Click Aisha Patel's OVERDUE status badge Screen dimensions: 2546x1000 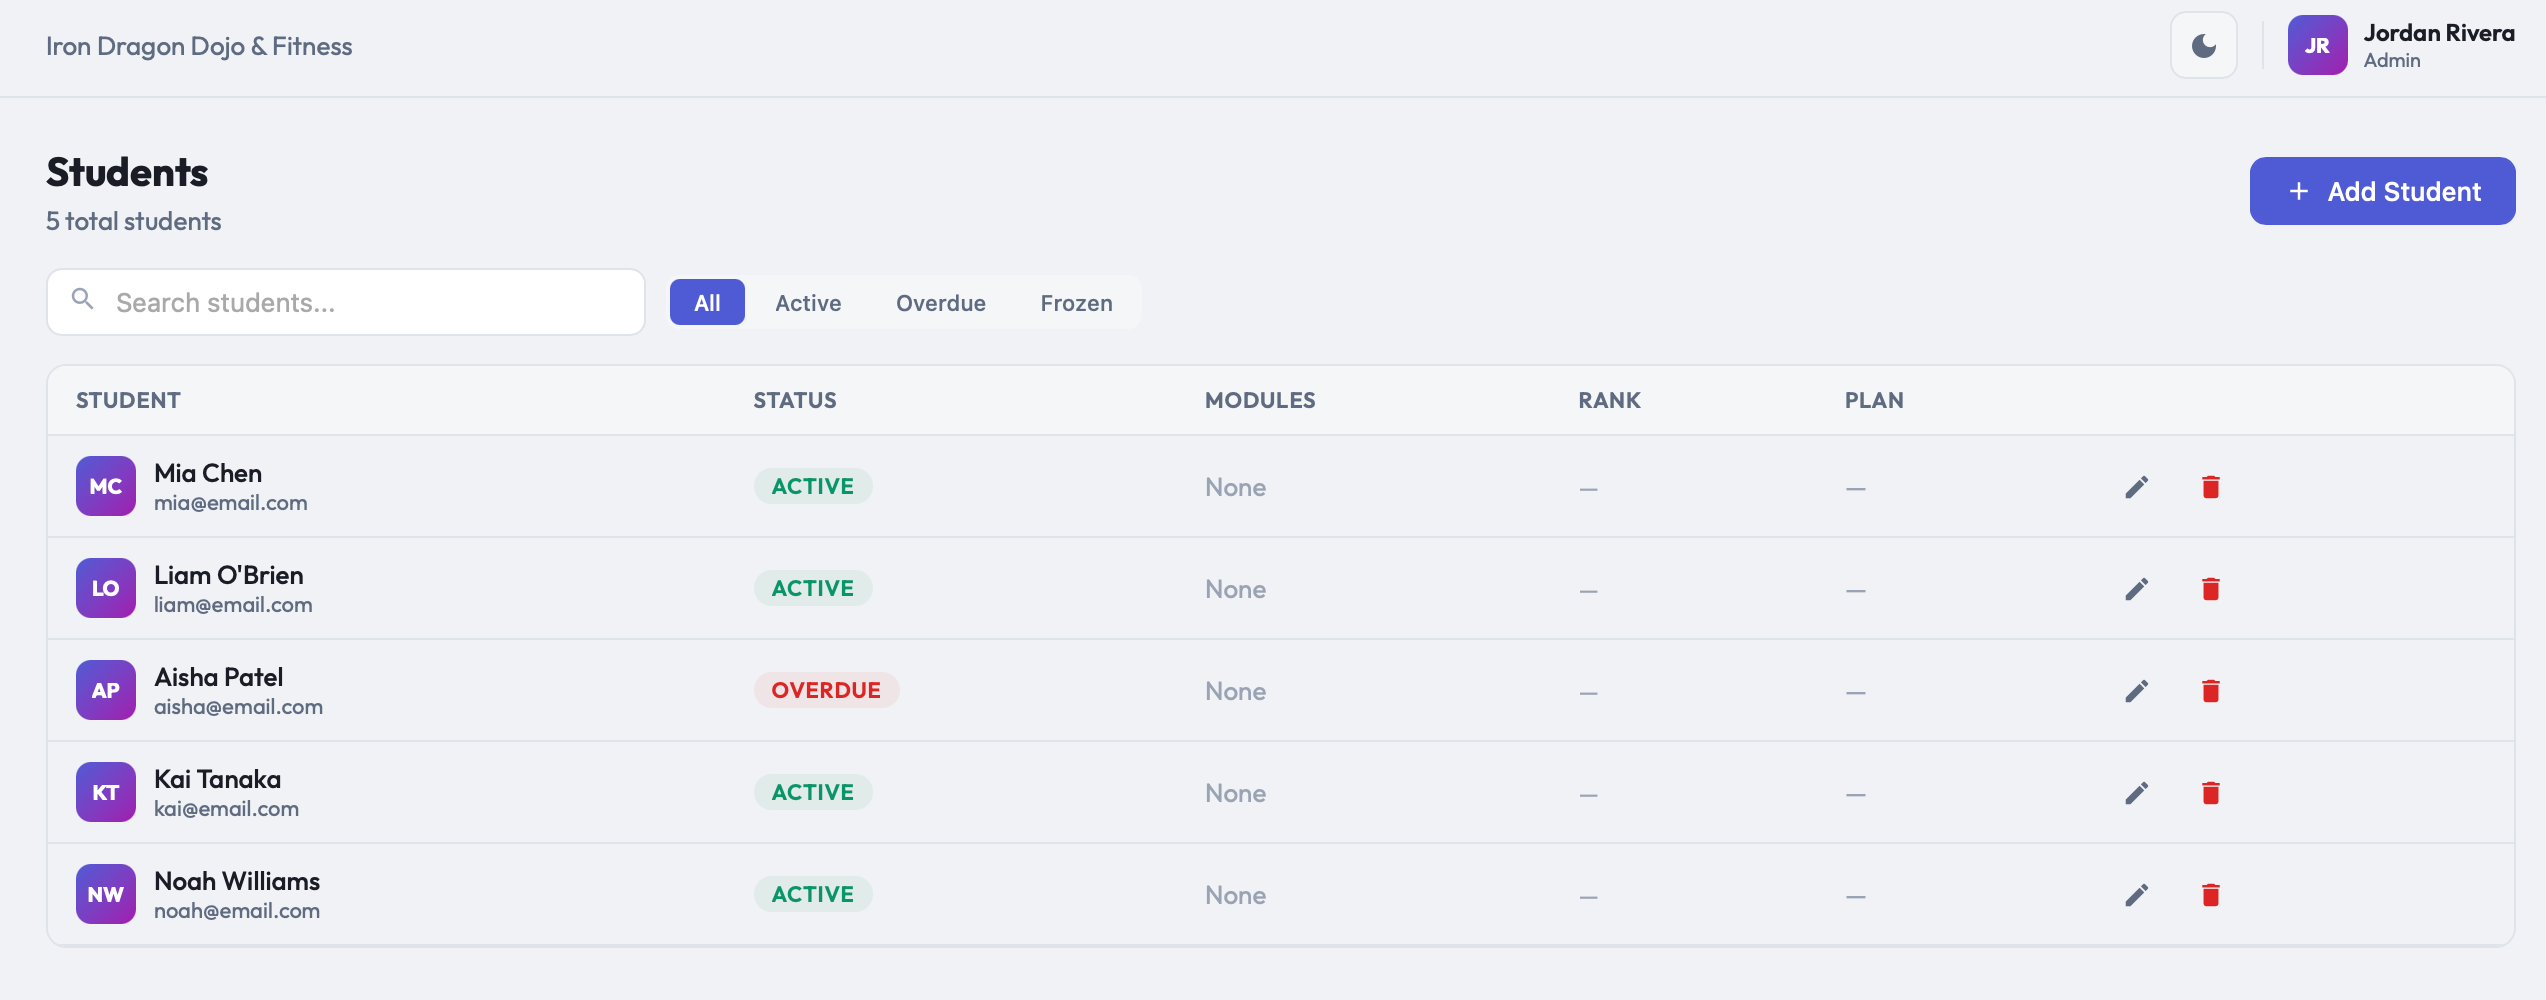coord(826,690)
